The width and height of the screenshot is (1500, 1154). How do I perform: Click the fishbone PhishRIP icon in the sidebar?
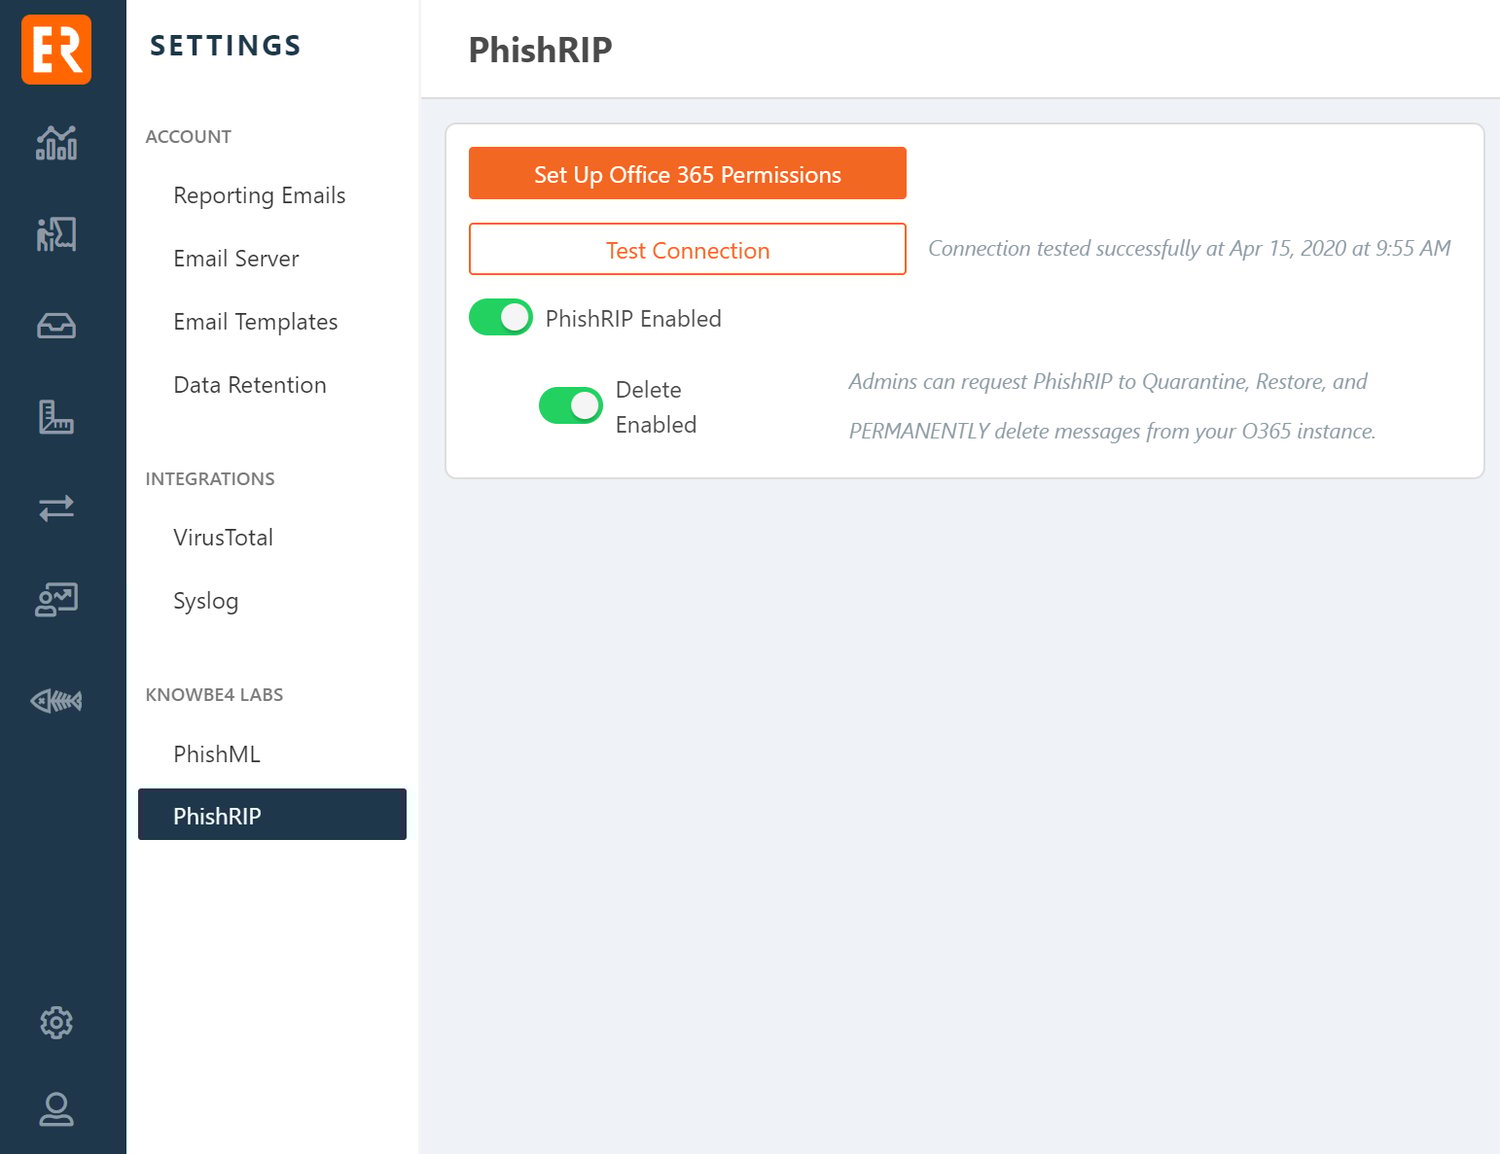(x=55, y=700)
